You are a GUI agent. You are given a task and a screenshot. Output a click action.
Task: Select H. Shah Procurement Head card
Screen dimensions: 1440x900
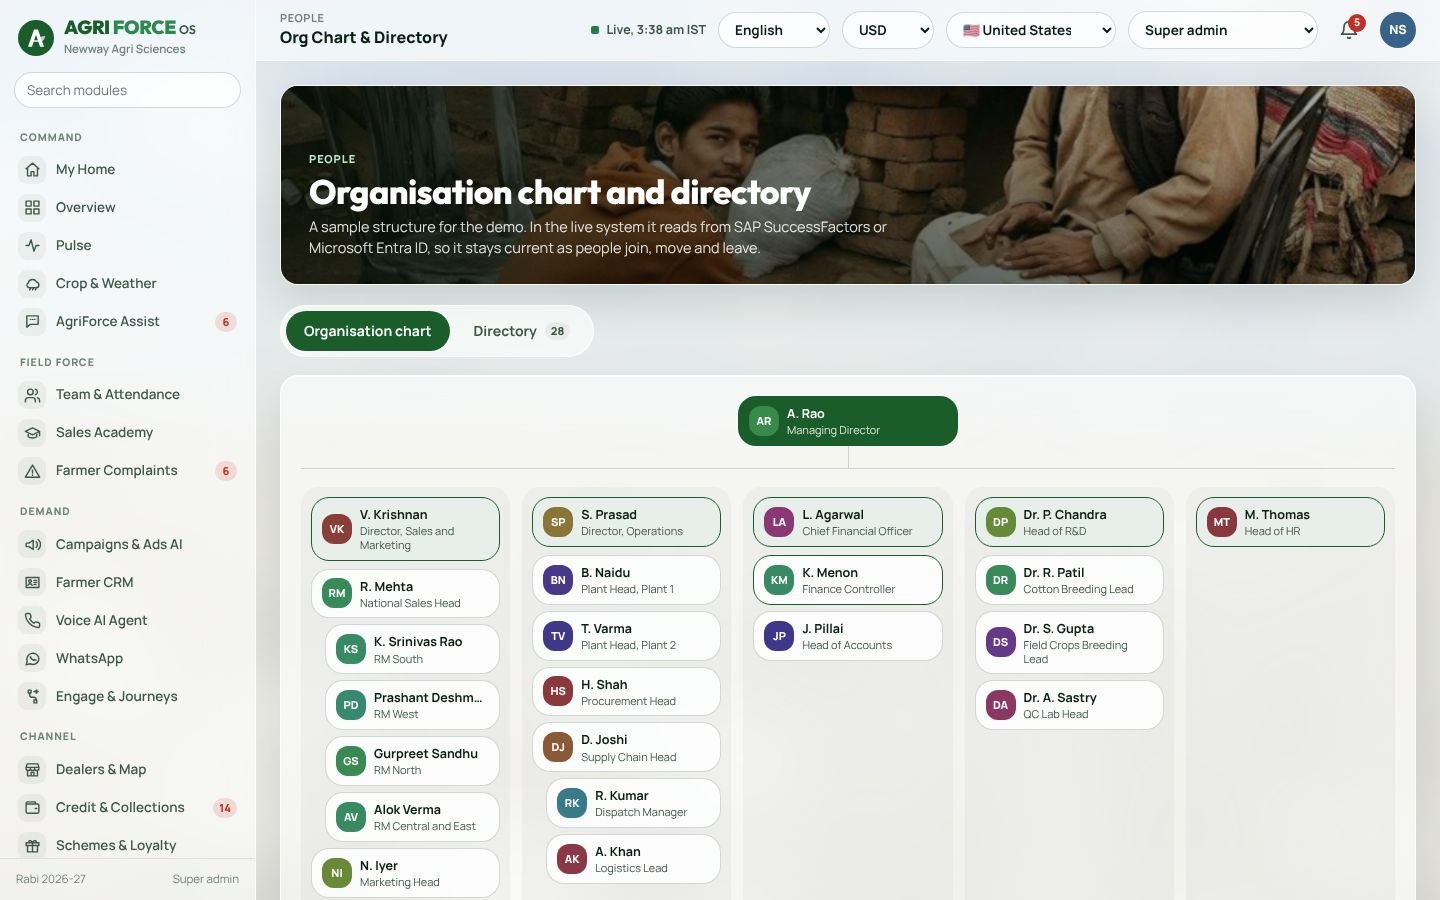click(626, 692)
